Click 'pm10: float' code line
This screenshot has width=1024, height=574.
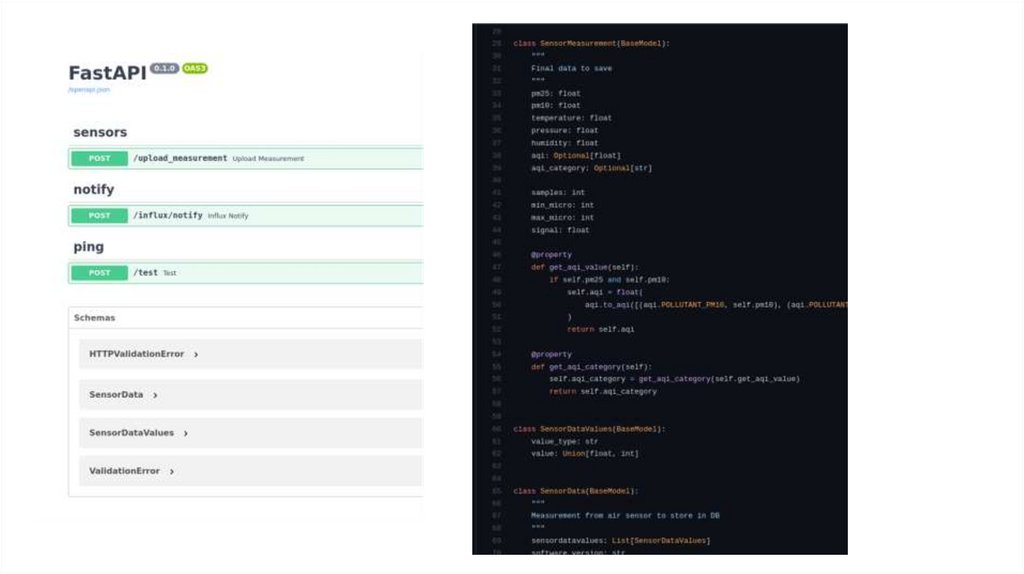[x=556, y=105]
